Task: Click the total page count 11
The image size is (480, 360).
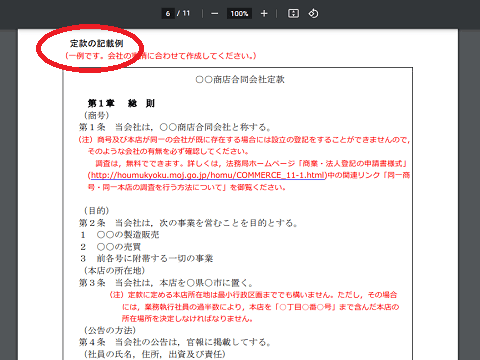Action: (186, 13)
